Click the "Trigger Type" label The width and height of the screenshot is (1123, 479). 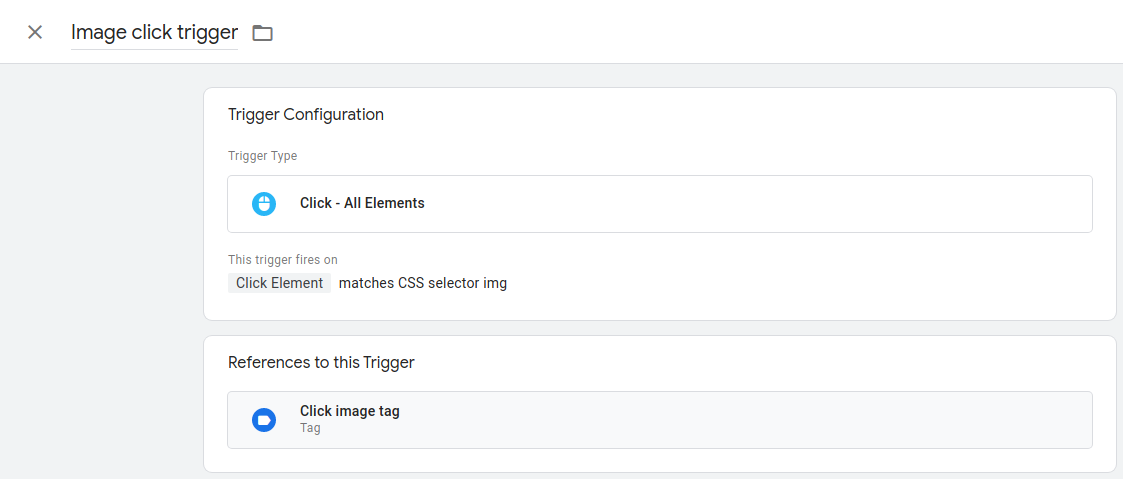262,156
